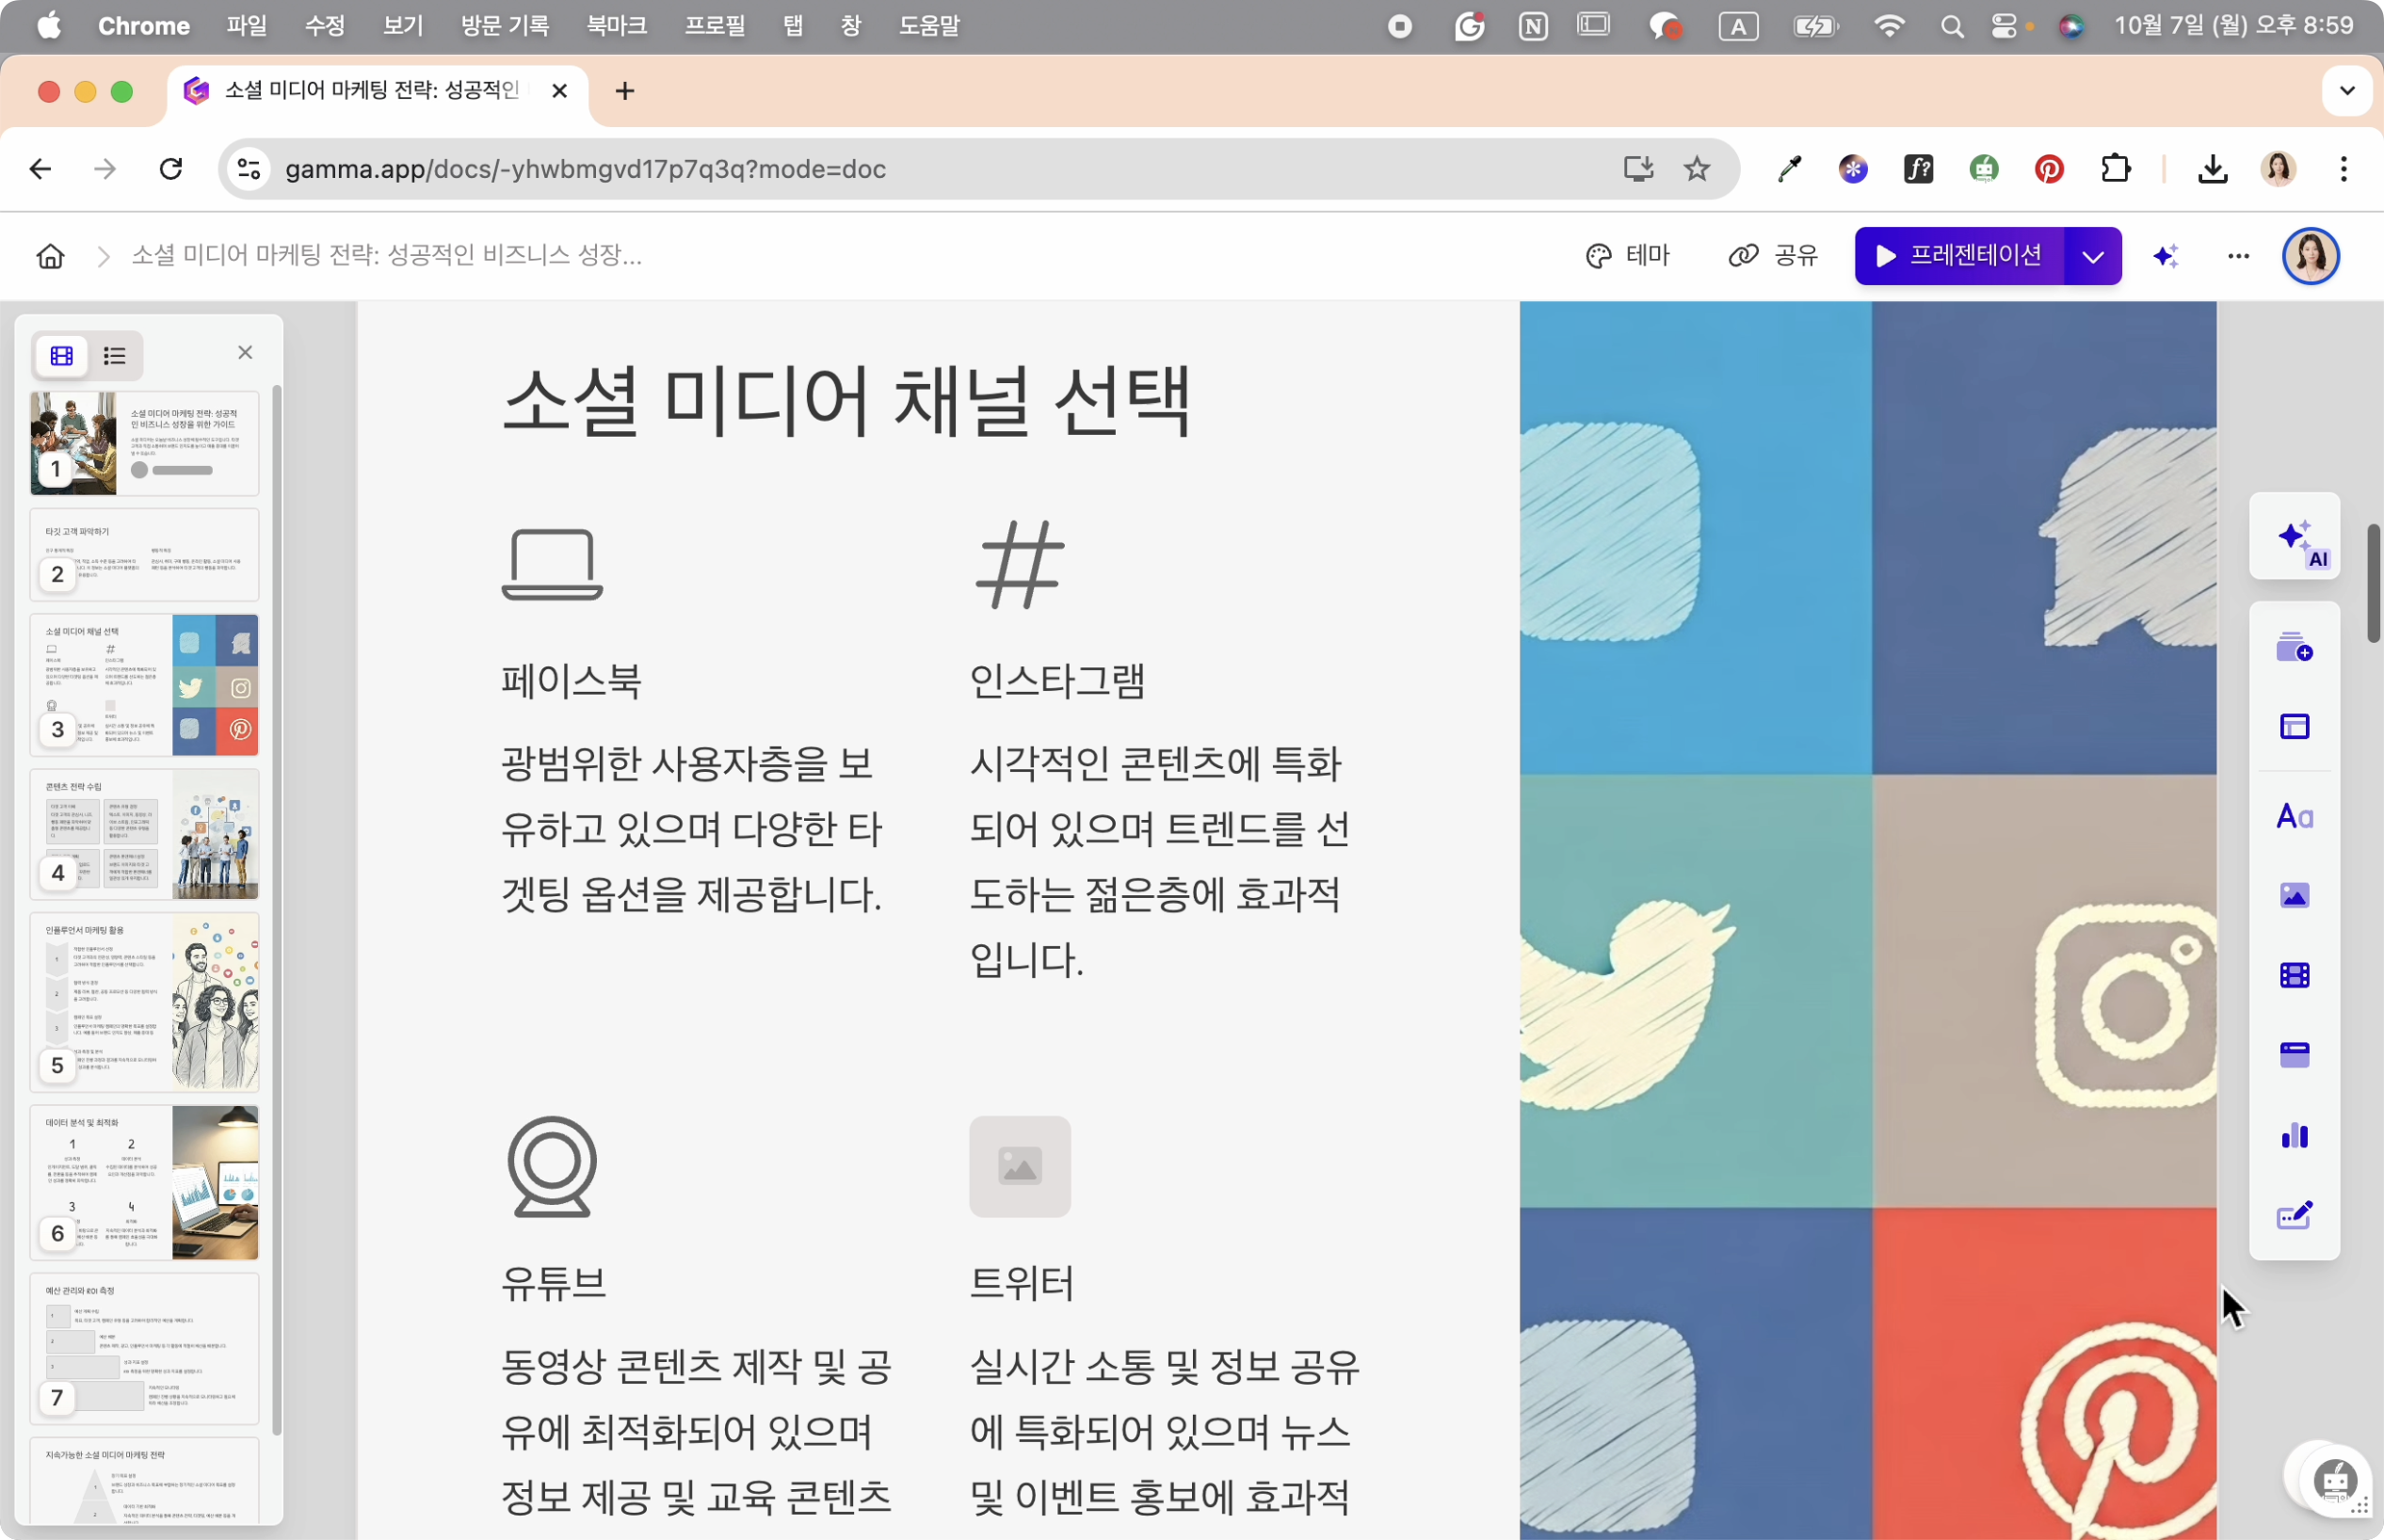Click the 소셜 미디어 채널 선택 heading

846,401
